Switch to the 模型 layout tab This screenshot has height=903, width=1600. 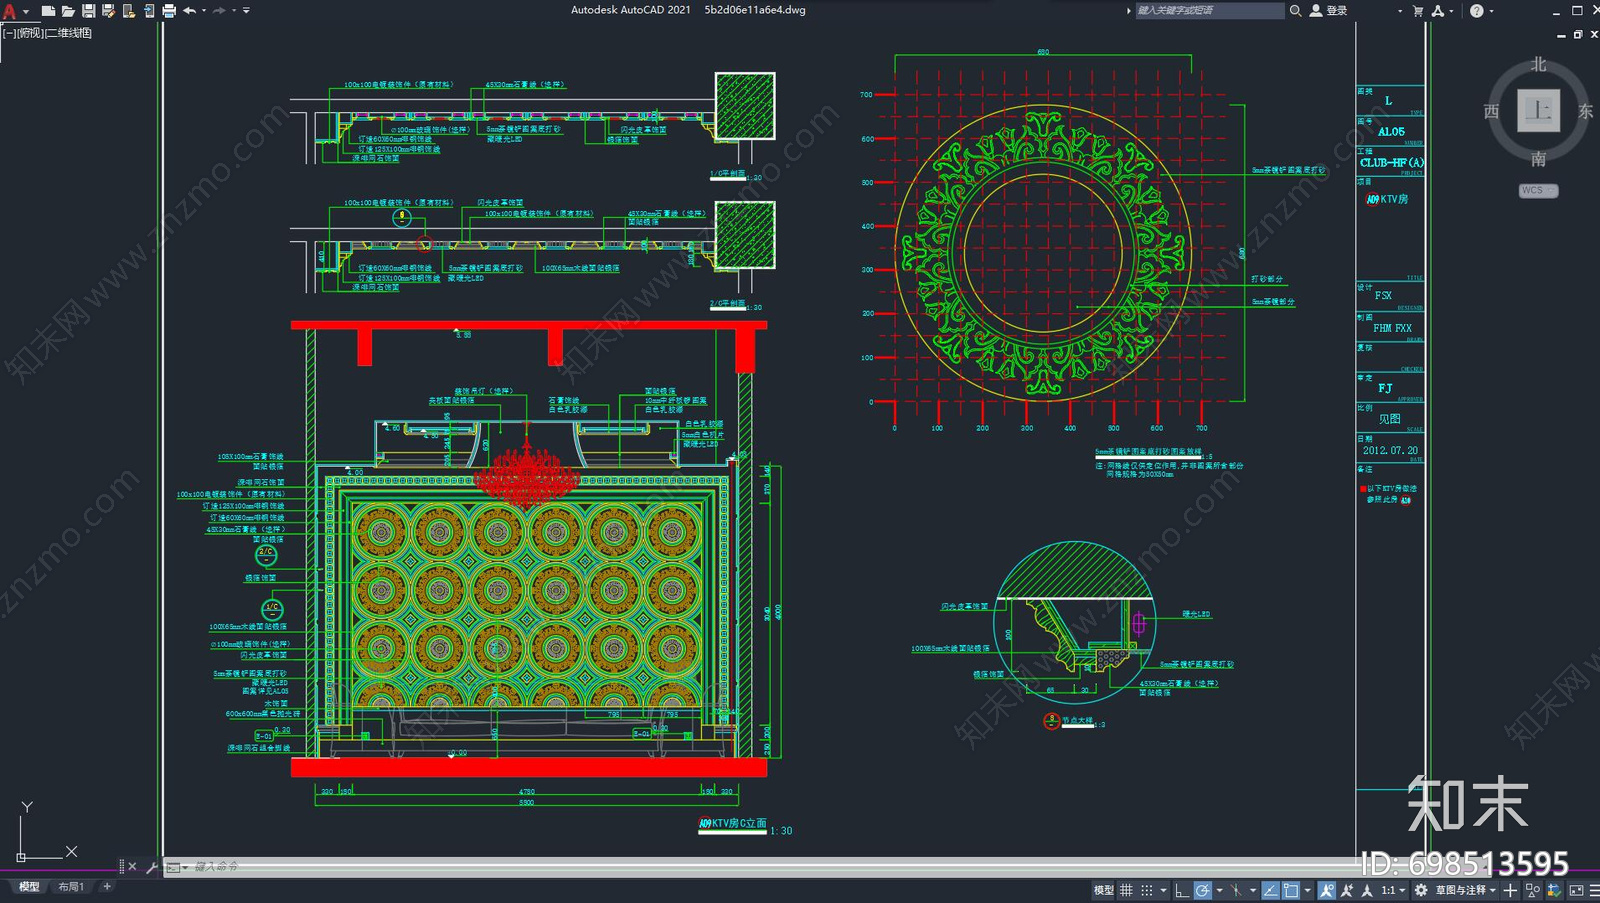click(29, 886)
